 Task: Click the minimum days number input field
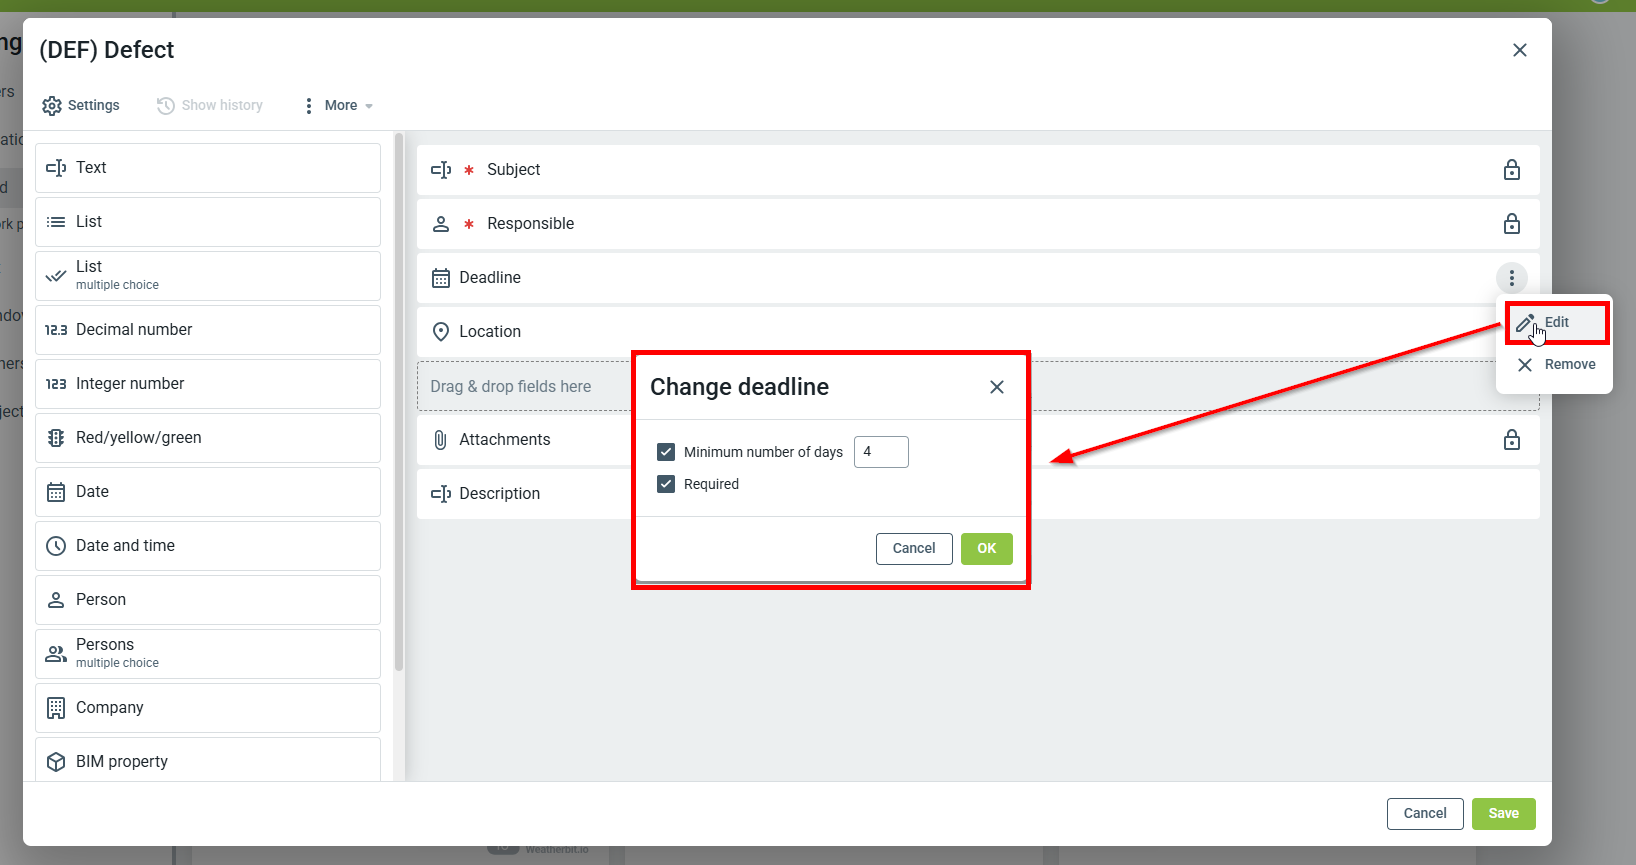click(880, 452)
